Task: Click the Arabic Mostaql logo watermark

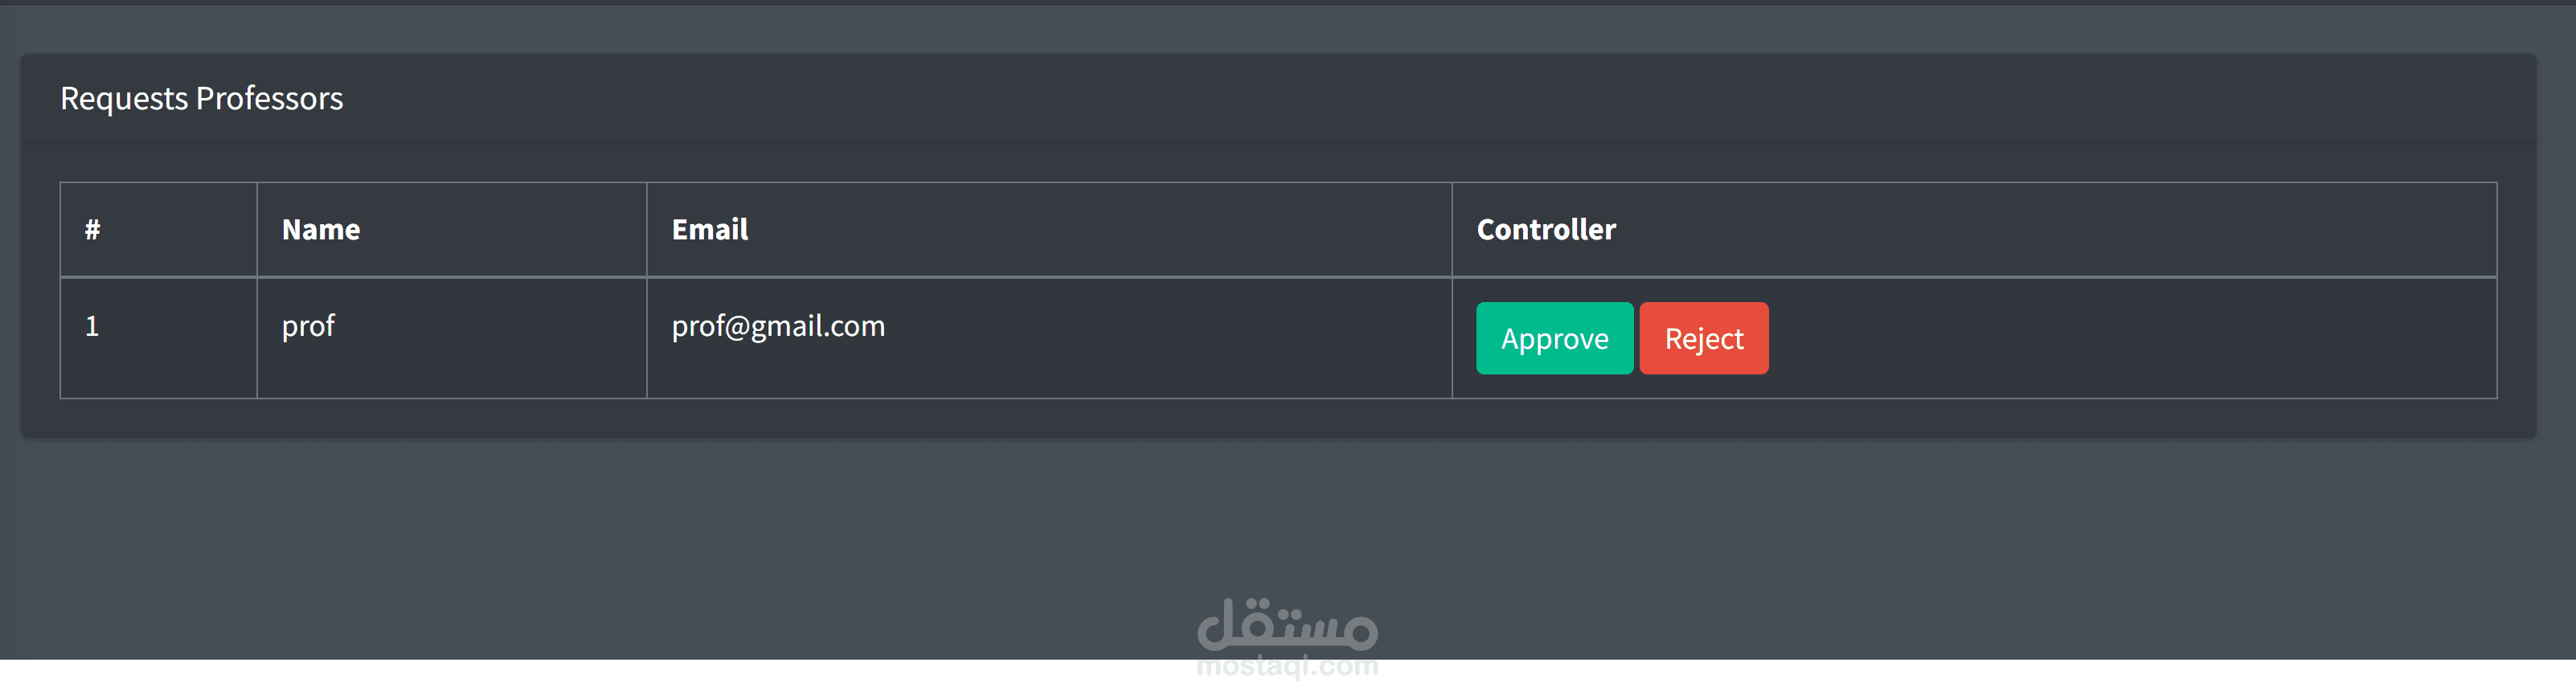Action: [1287, 624]
